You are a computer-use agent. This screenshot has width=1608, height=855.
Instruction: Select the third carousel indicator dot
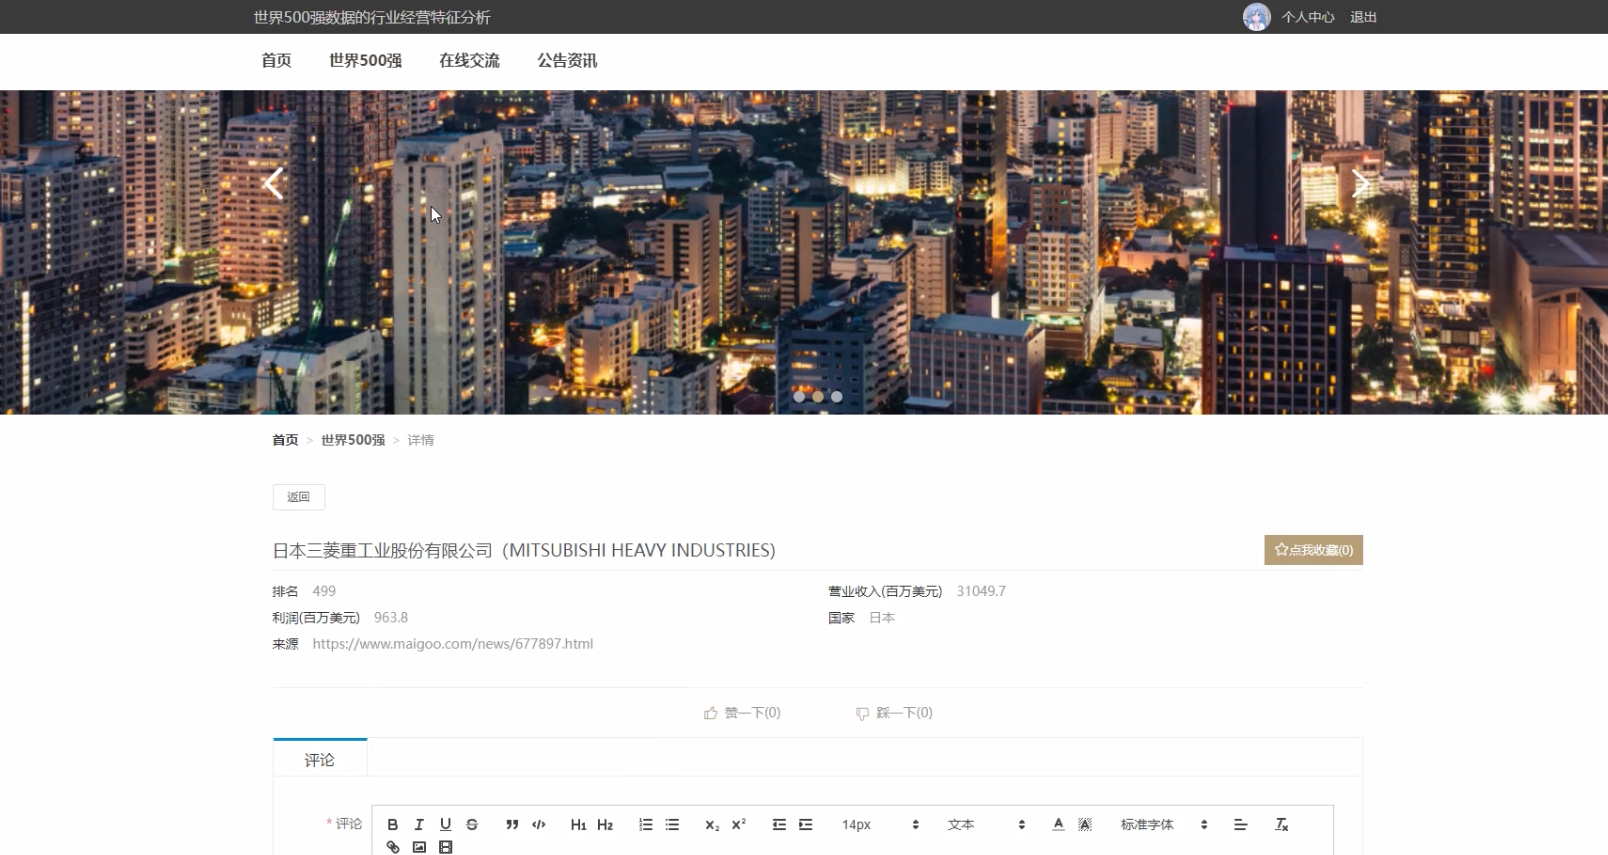837,397
